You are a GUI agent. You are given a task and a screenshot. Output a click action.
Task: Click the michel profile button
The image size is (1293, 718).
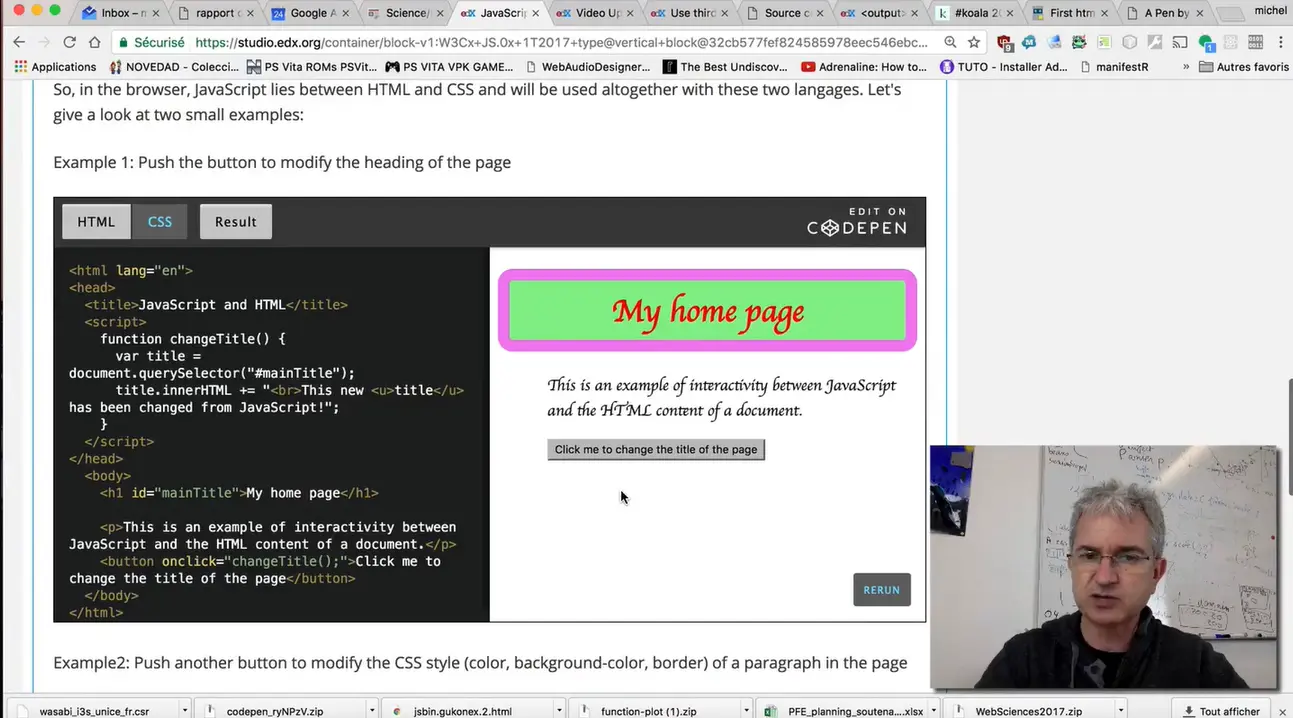click(1271, 11)
